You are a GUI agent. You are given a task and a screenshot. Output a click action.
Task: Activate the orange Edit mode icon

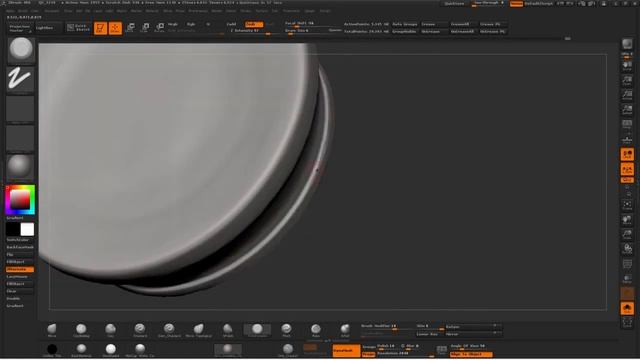click(x=100, y=28)
